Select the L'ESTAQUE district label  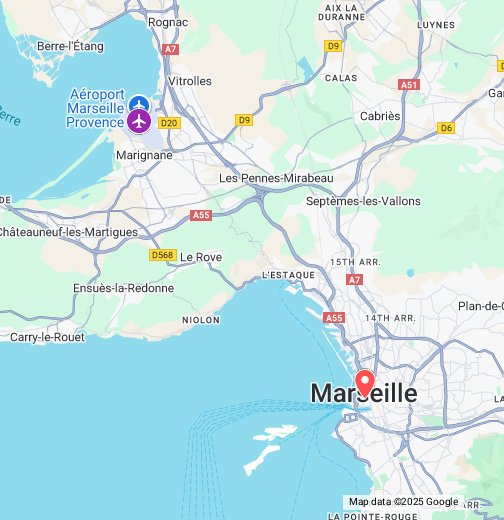tap(289, 275)
